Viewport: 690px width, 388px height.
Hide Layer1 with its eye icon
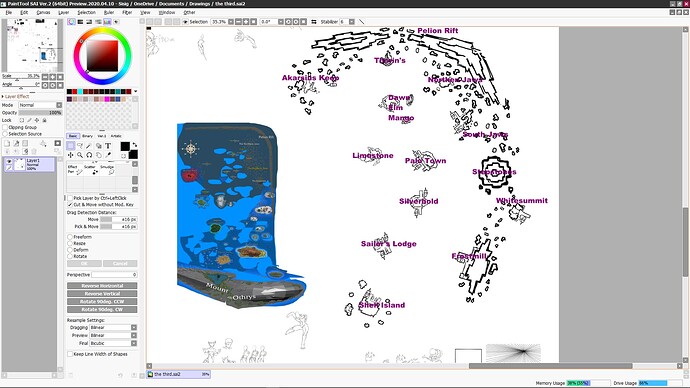click(9, 161)
